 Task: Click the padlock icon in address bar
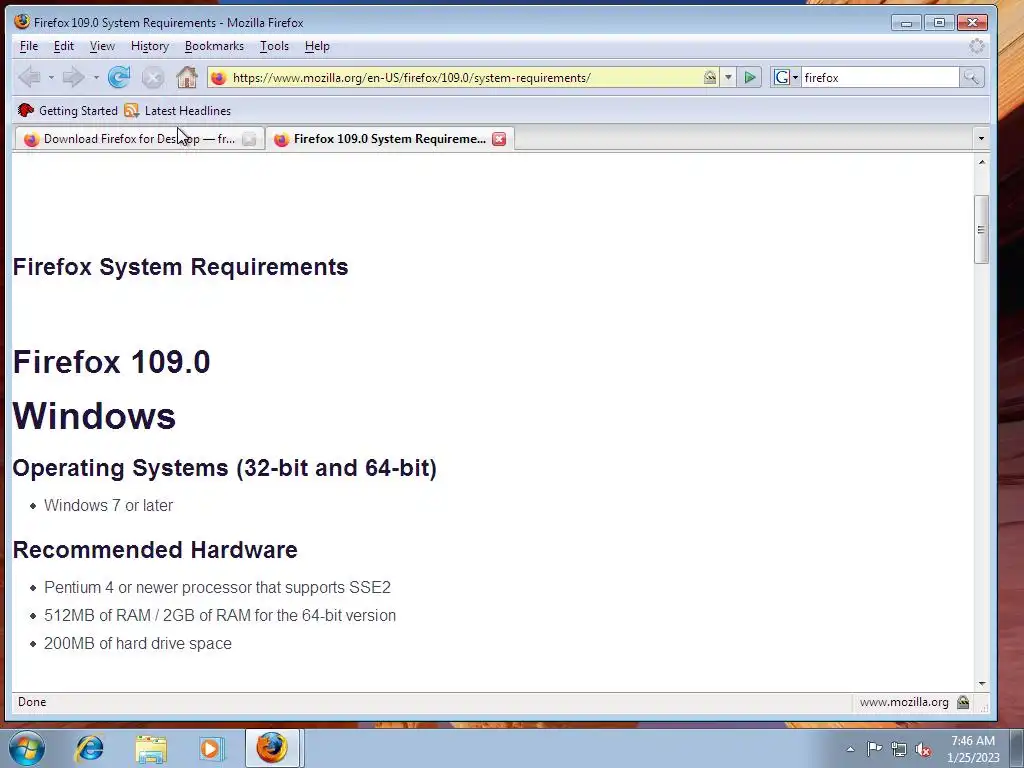[710, 78]
